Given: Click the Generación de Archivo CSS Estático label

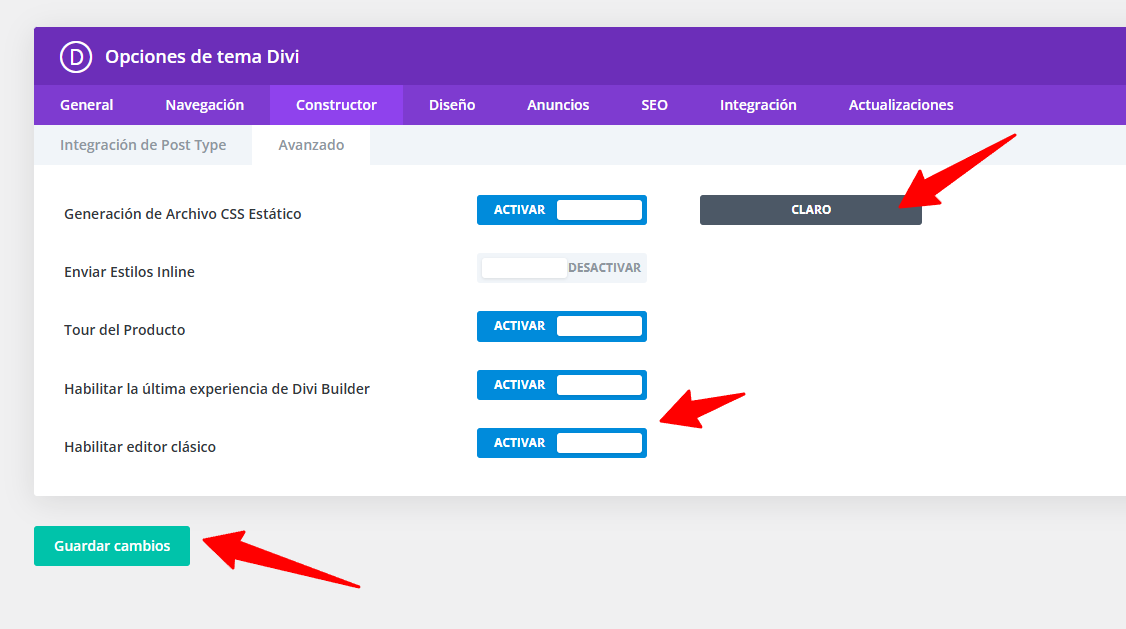Looking at the screenshot, I should (x=182, y=214).
